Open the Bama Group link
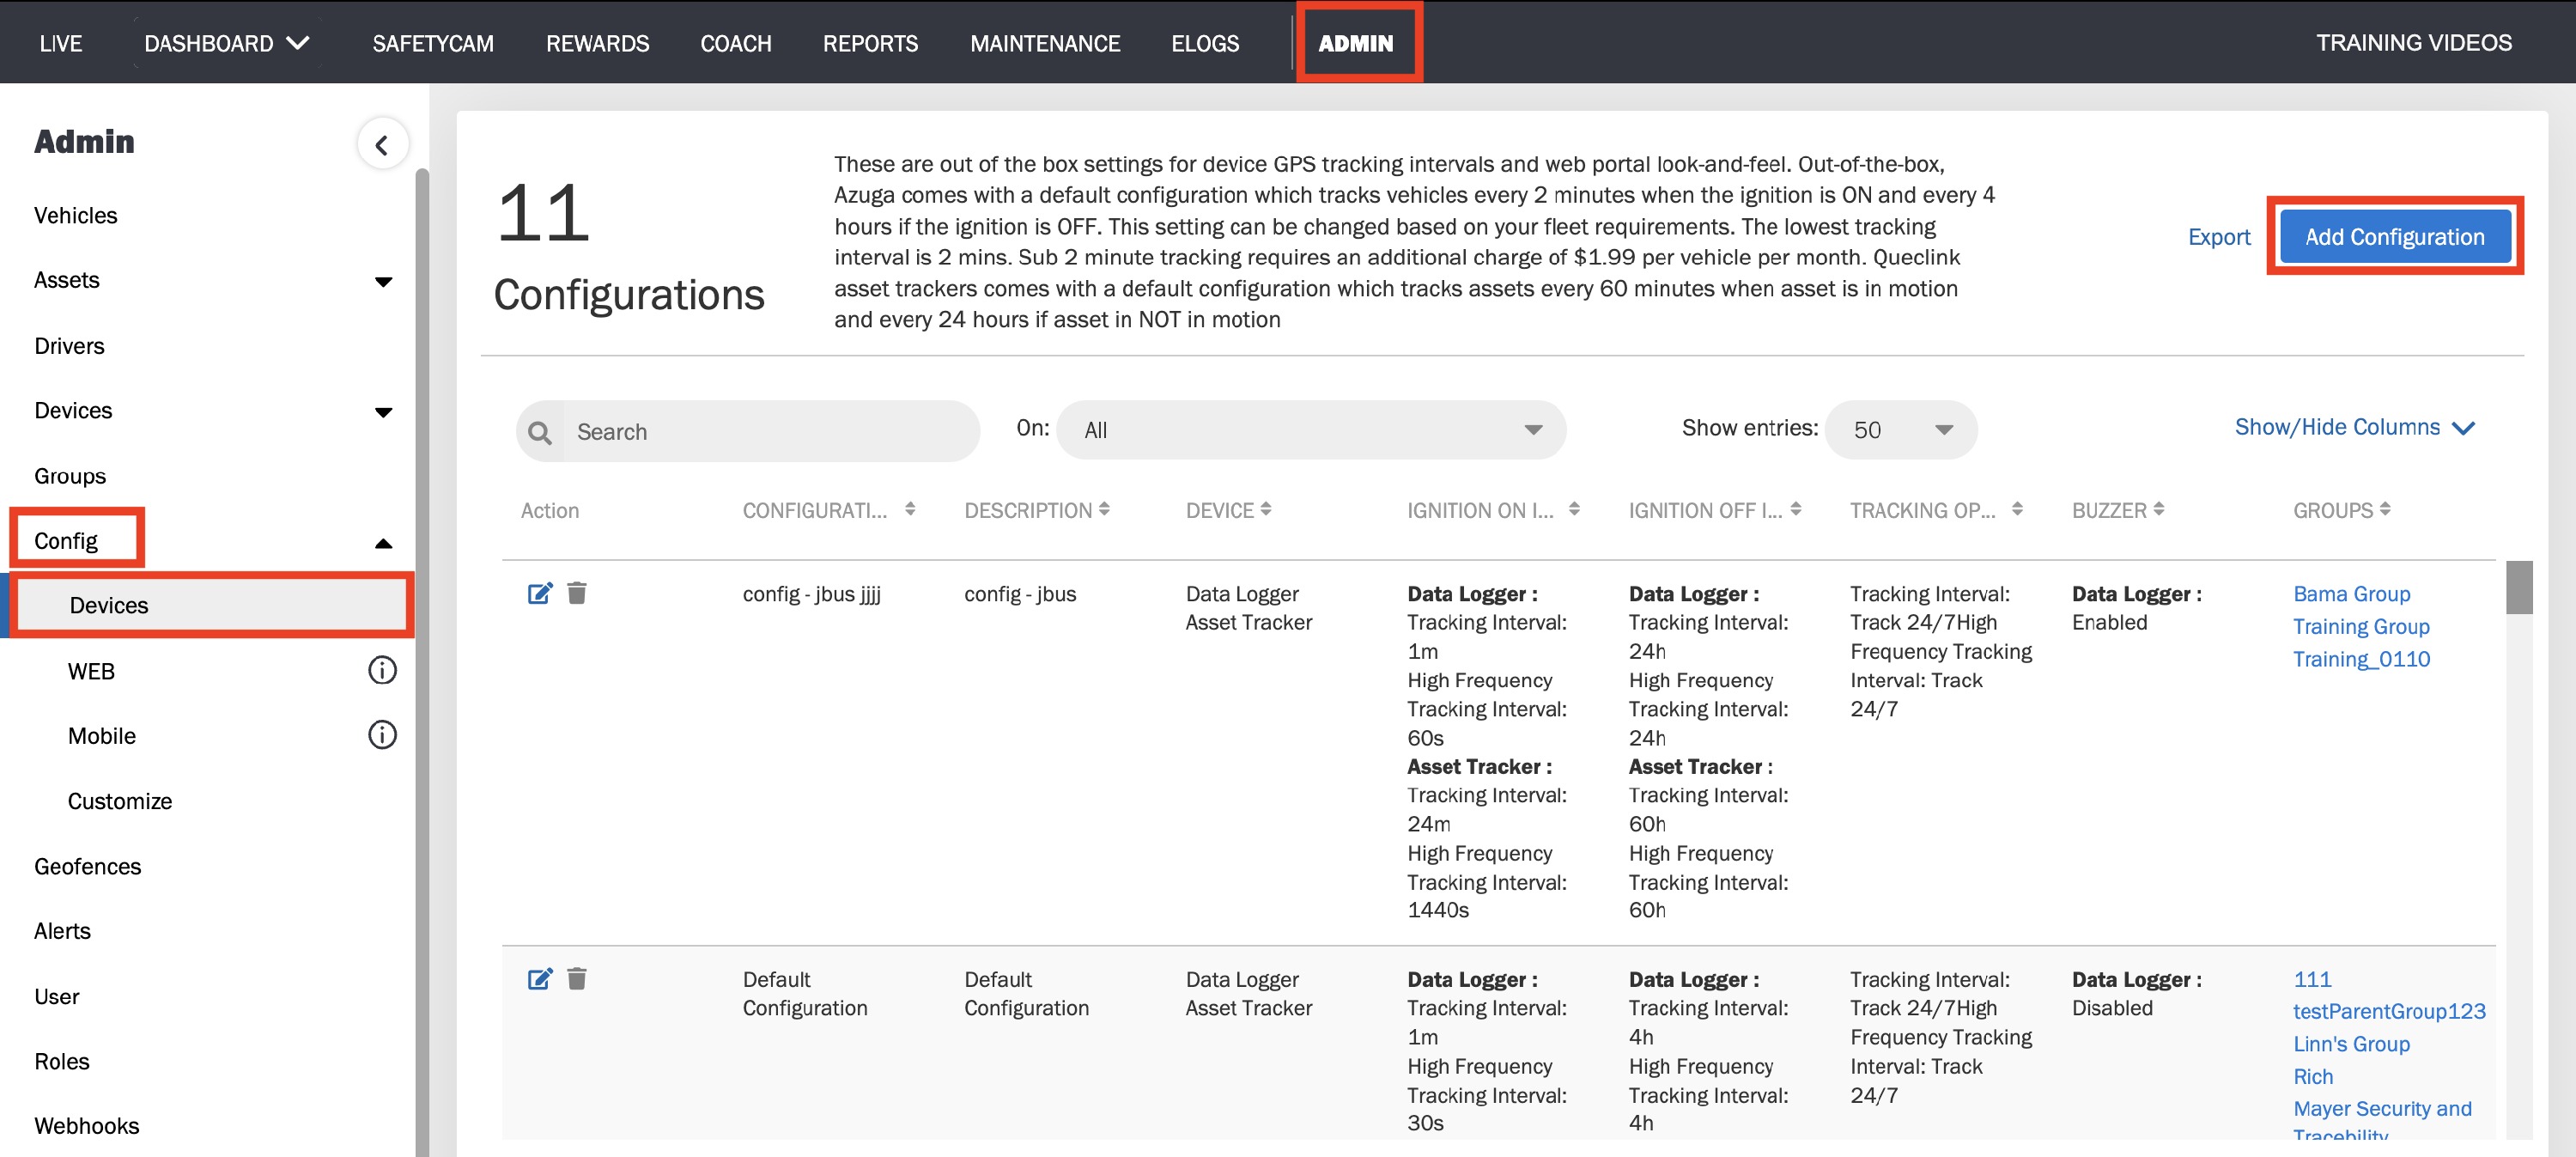 point(2352,594)
